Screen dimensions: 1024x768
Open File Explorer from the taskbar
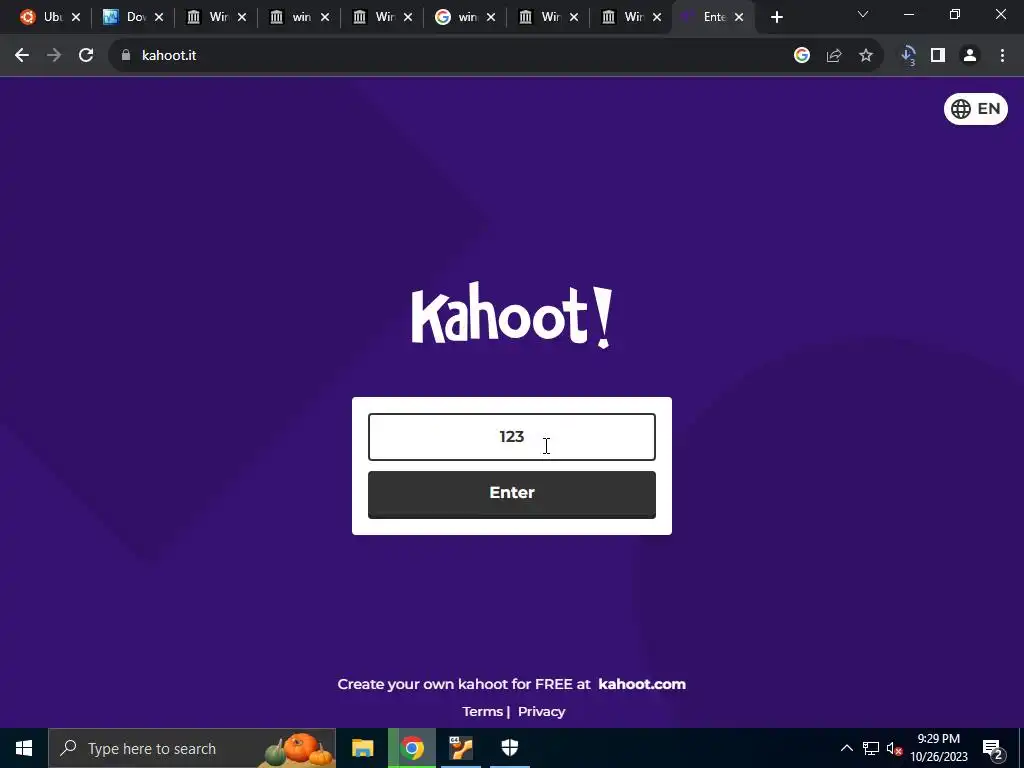[362, 748]
